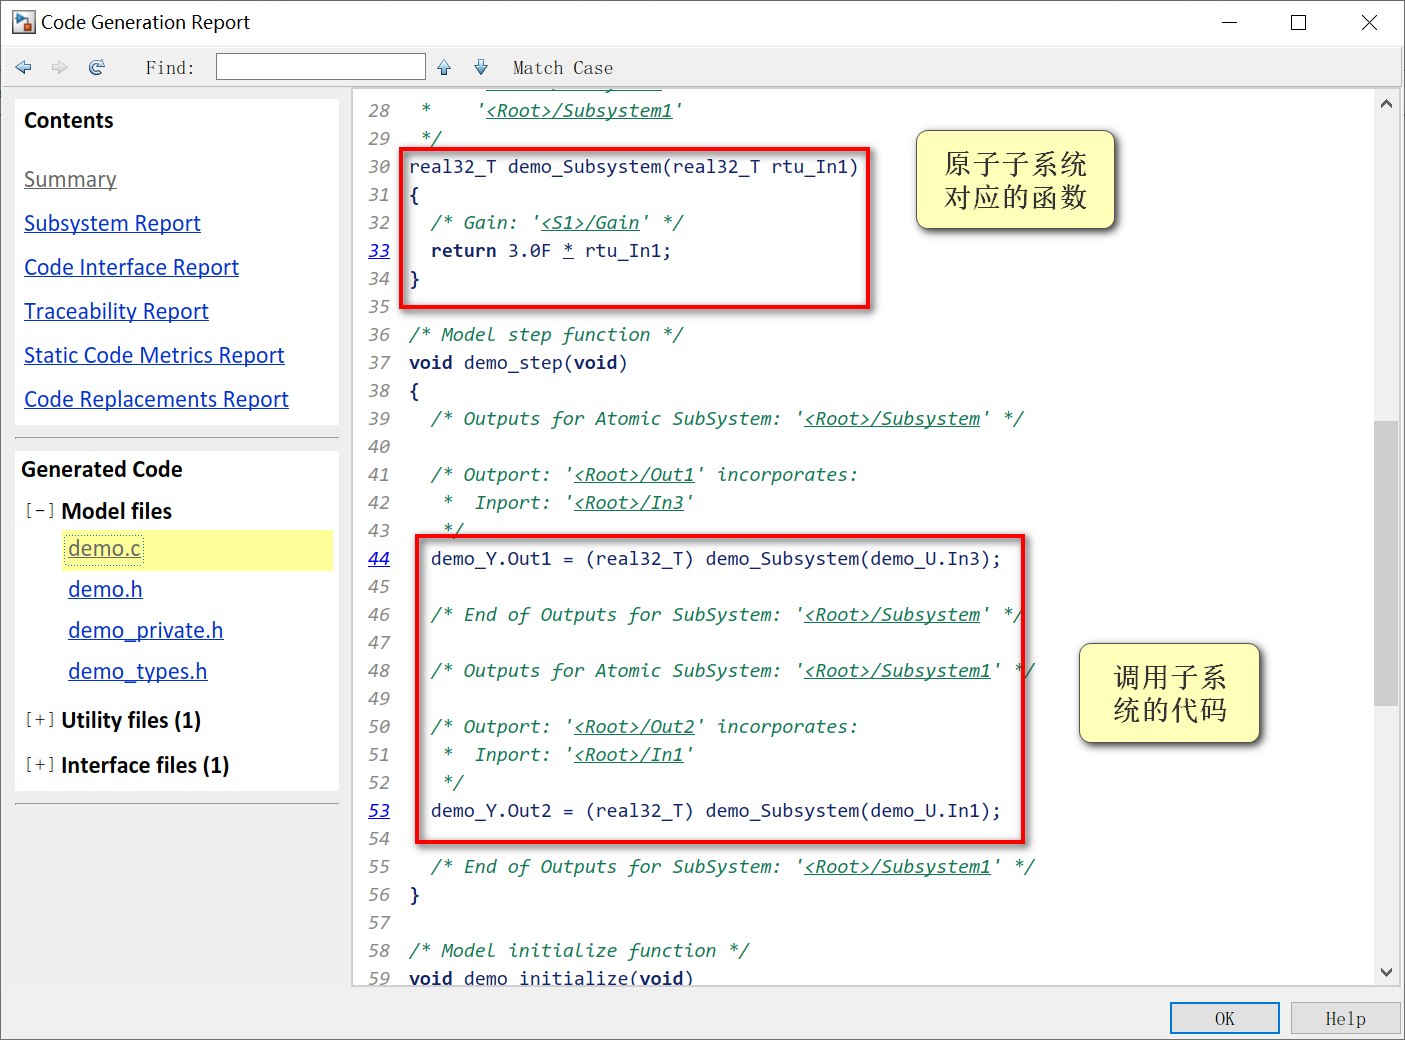The width and height of the screenshot is (1405, 1040).
Task: Follow the <Root>/In3 link
Action: coord(629,503)
